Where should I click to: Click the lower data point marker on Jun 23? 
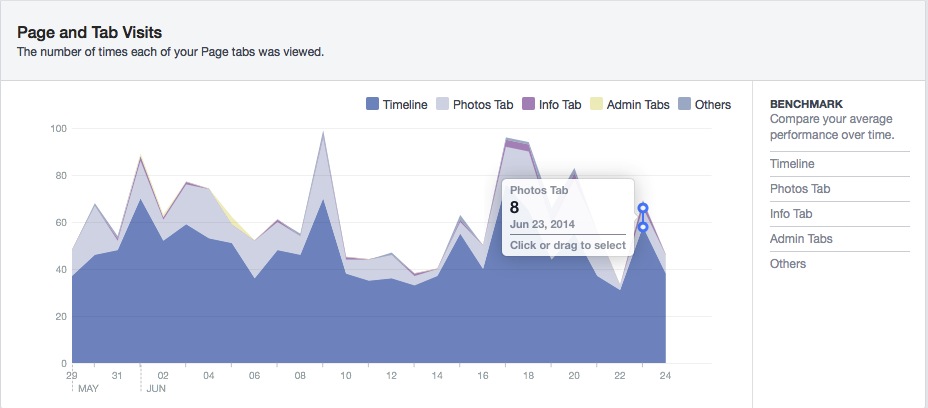click(643, 227)
